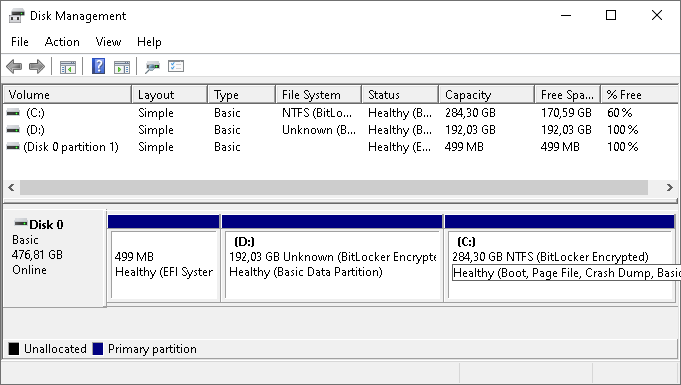This screenshot has width=681, height=385.
Task: Sort by the File System column header
Action: coord(318,95)
